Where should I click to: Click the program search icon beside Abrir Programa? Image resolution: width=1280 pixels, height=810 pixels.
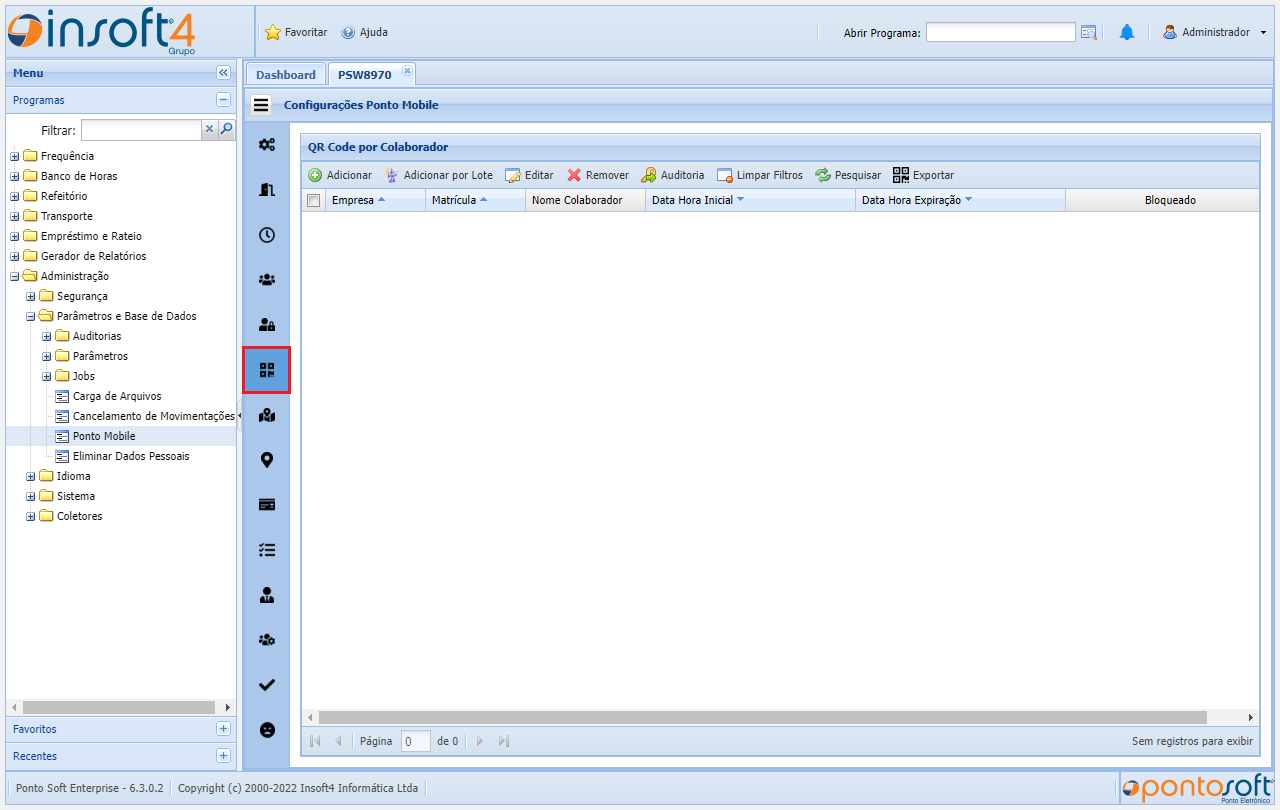point(1089,33)
